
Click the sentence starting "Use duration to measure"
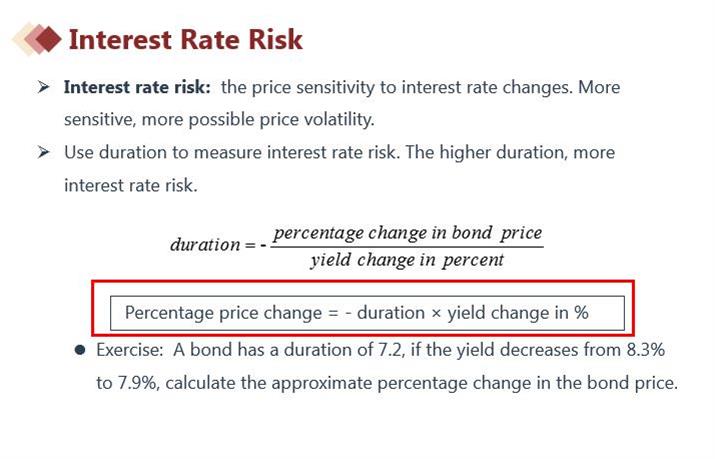pyautogui.click(x=339, y=153)
